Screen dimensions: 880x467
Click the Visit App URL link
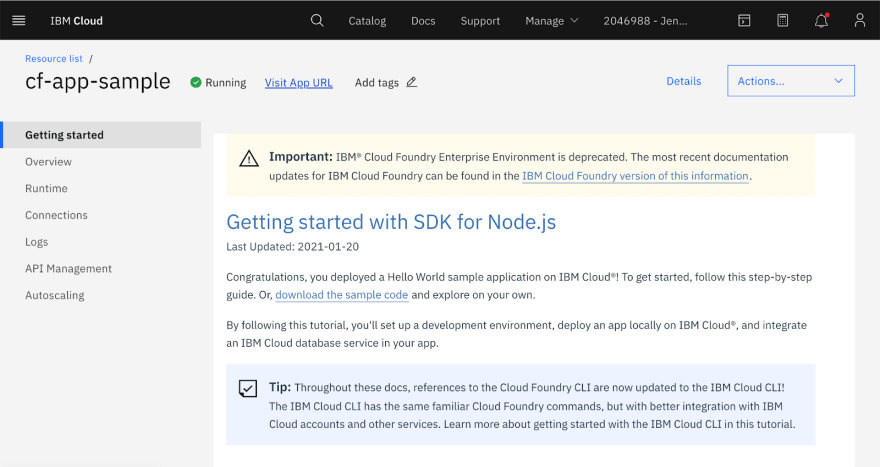click(299, 83)
